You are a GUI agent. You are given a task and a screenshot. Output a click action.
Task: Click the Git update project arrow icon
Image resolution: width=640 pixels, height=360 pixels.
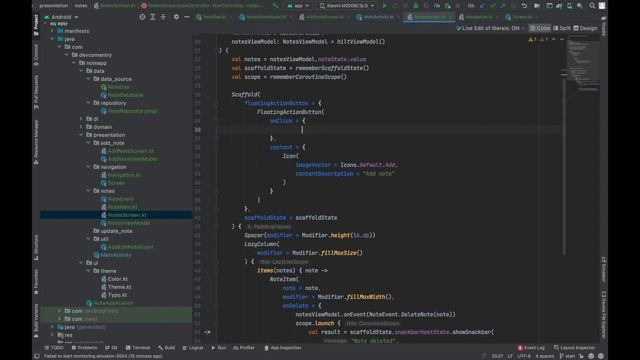click(x=482, y=6)
